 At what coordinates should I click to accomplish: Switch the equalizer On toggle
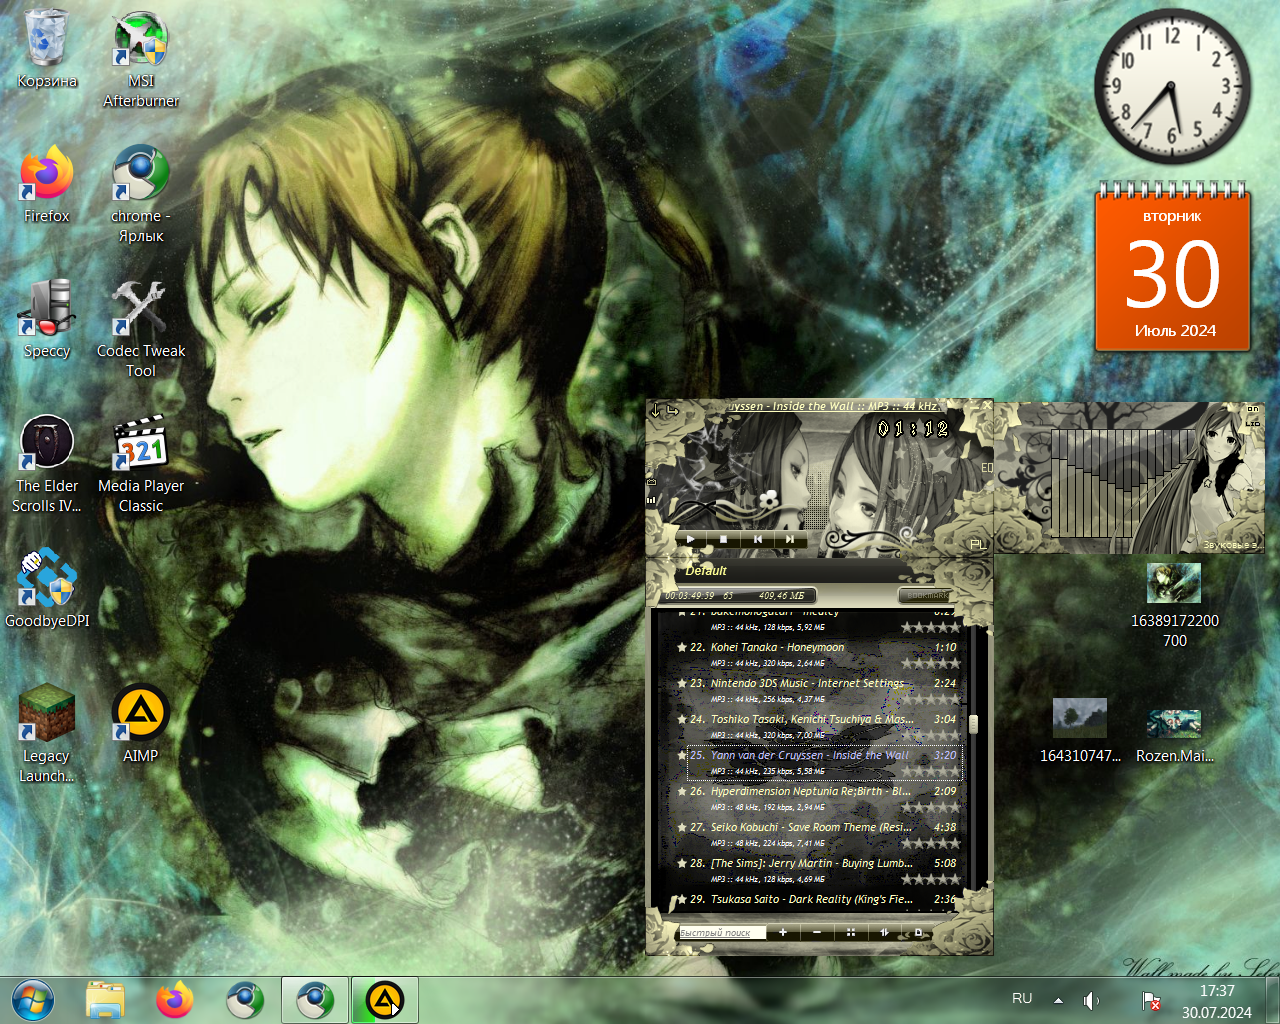tap(1253, 409)
